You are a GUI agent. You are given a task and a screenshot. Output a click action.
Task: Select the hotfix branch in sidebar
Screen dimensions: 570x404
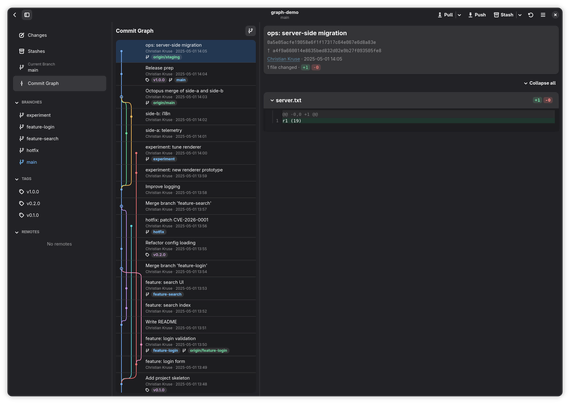tap(60, 150)
